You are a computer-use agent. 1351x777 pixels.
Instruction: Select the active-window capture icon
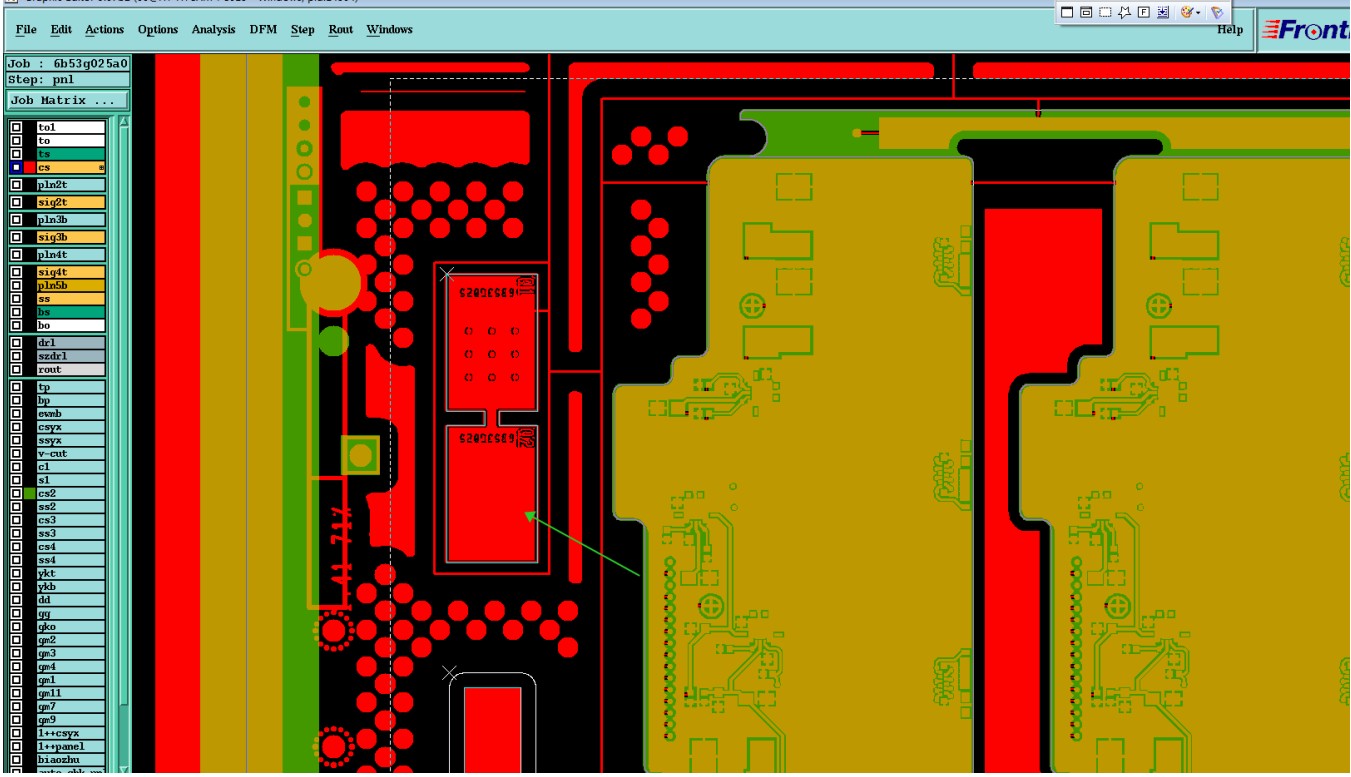pos(1086,12)
